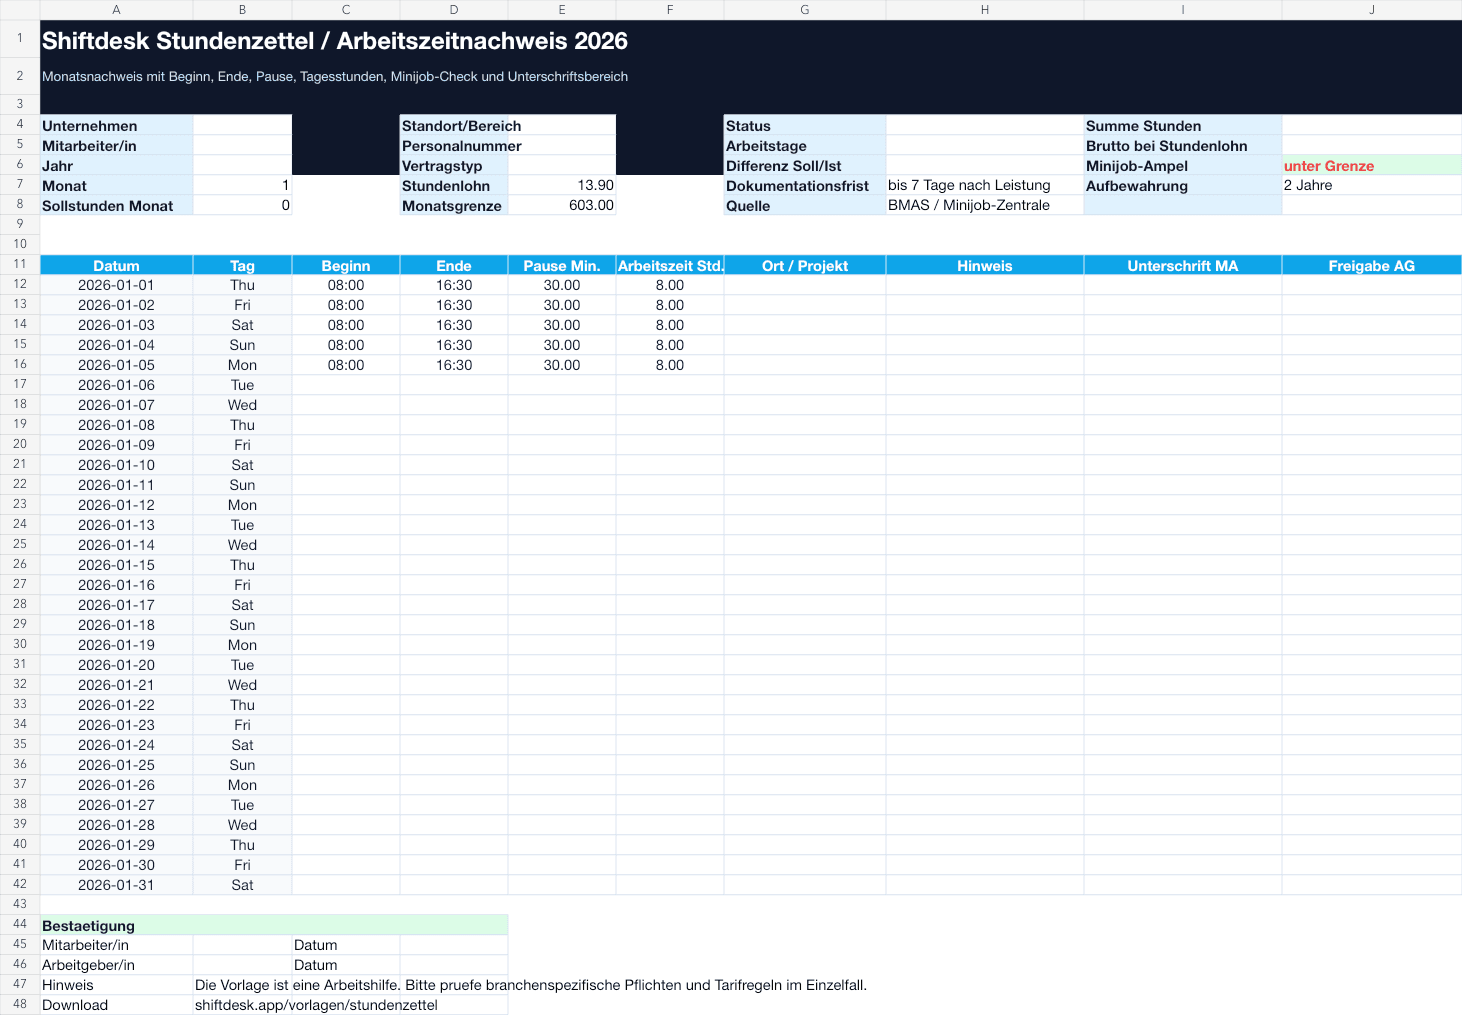Viewport: 1462px width, 1015px height.
Task: Click the 'Differenz Soll/Ist' label cell
Action: (x=805, y=165)
